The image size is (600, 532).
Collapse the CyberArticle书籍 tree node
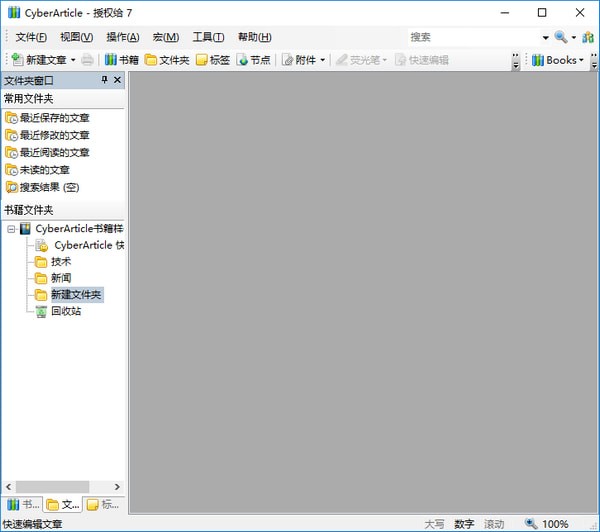coord(11,228)
